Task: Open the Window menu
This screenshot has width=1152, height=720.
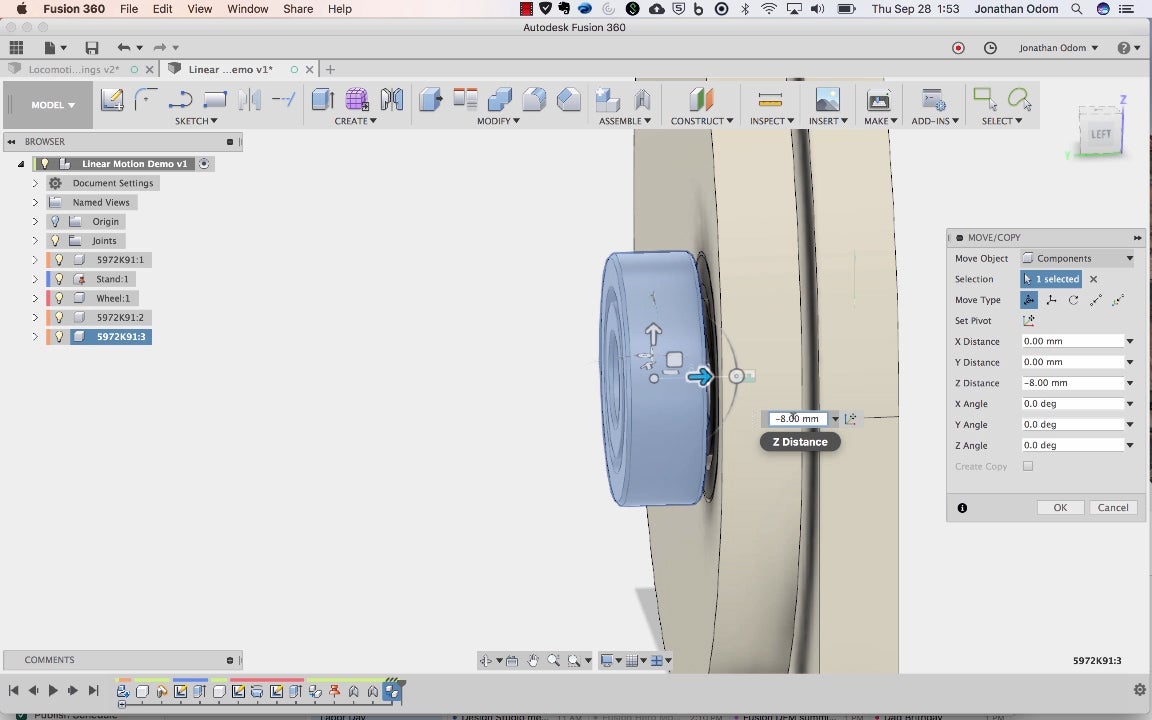Action: (x=248, y=9)
